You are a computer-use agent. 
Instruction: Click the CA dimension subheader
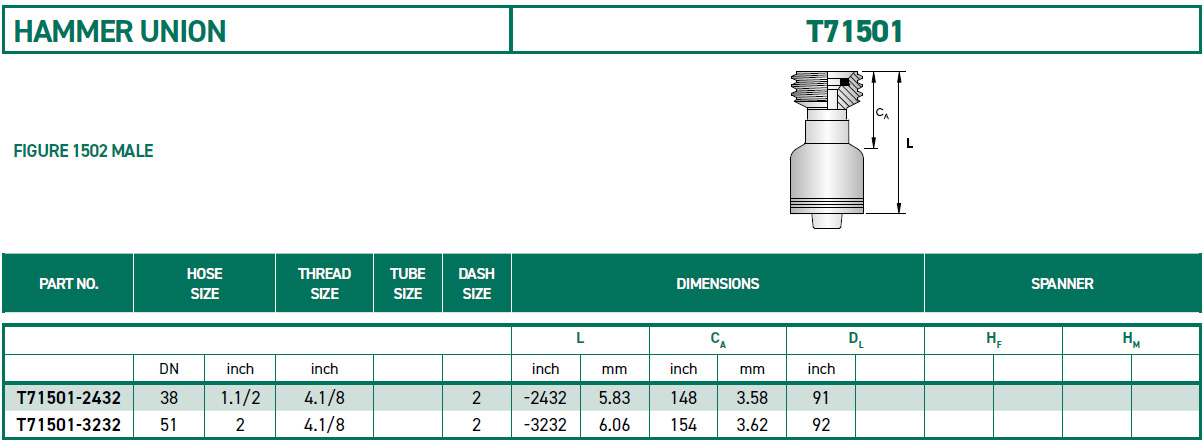pos(718,340)
